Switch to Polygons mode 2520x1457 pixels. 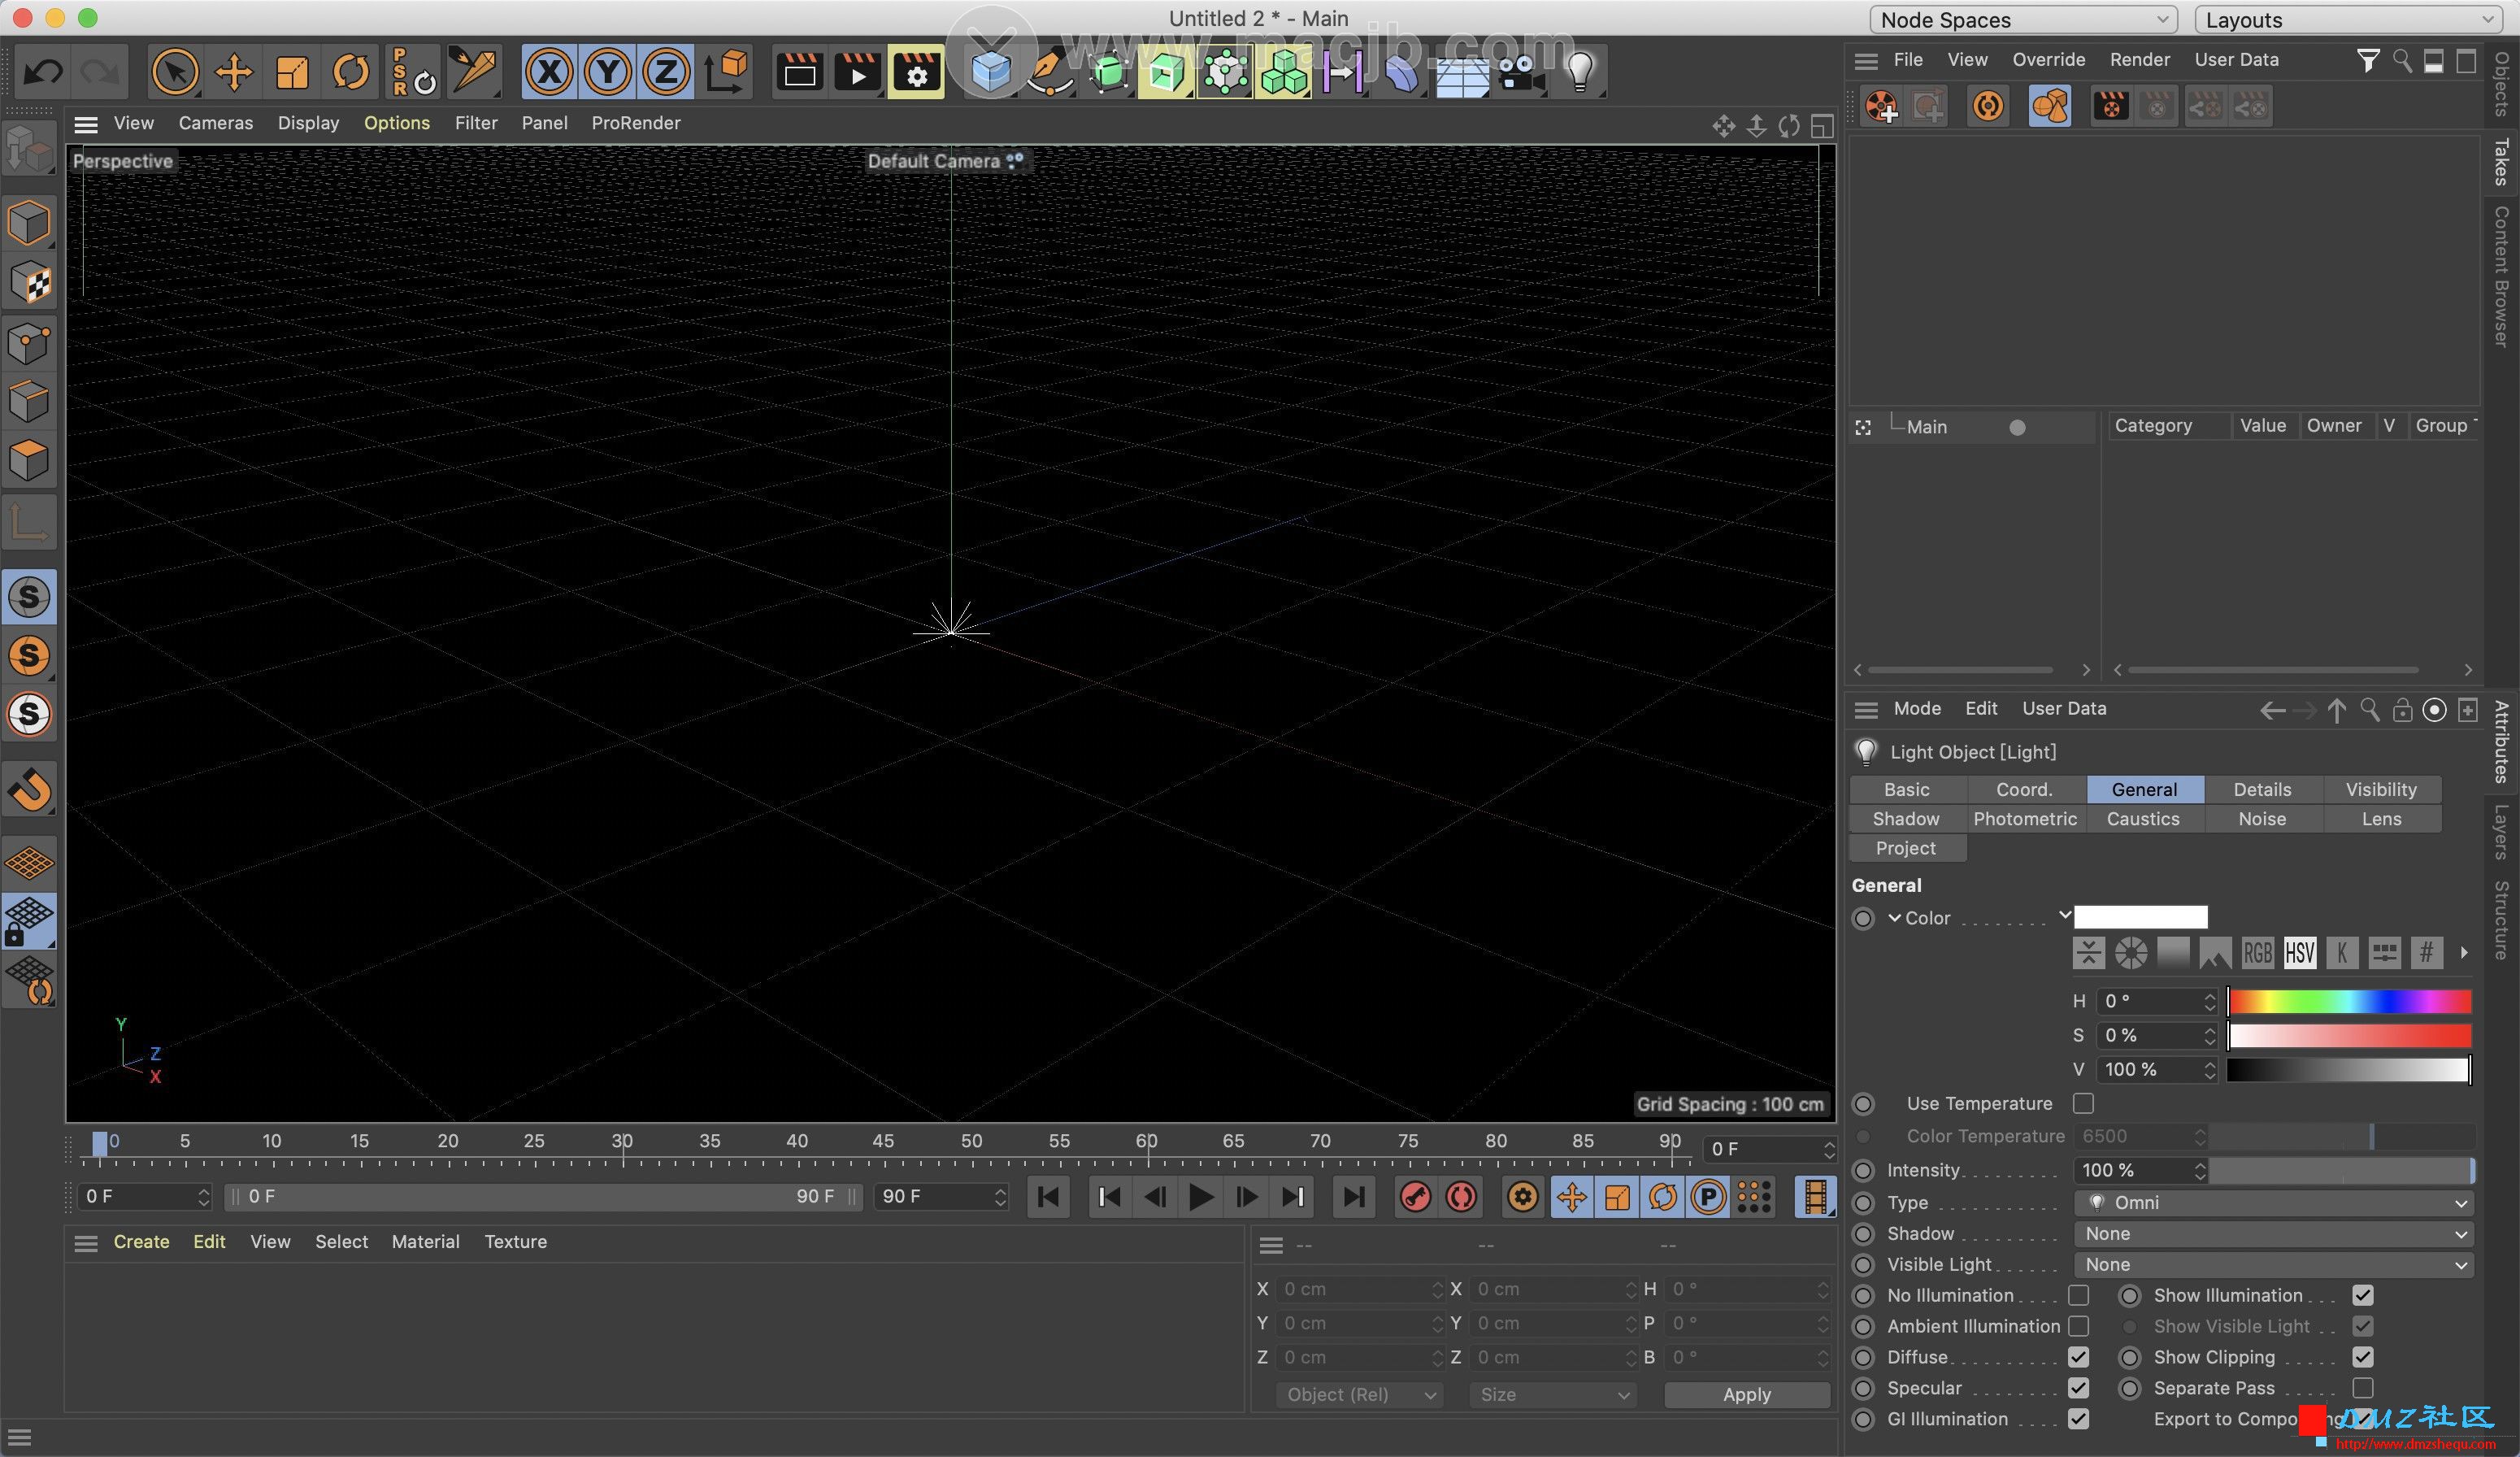pos(29,460)
